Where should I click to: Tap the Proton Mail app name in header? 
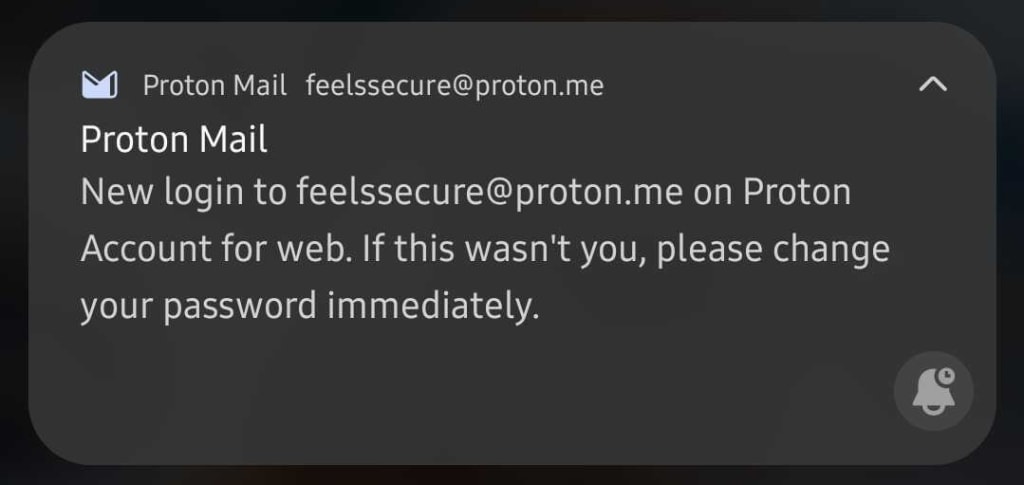(x=214, y=86)
